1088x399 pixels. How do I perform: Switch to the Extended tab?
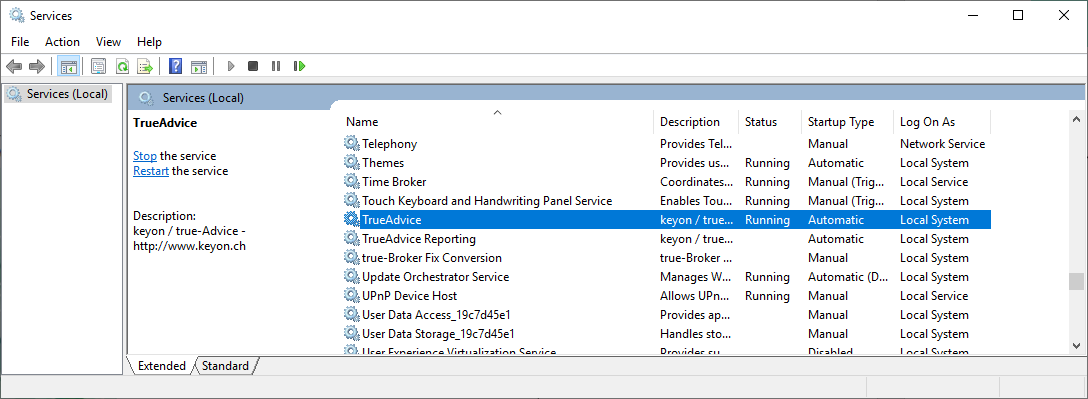tap(162, 366)
